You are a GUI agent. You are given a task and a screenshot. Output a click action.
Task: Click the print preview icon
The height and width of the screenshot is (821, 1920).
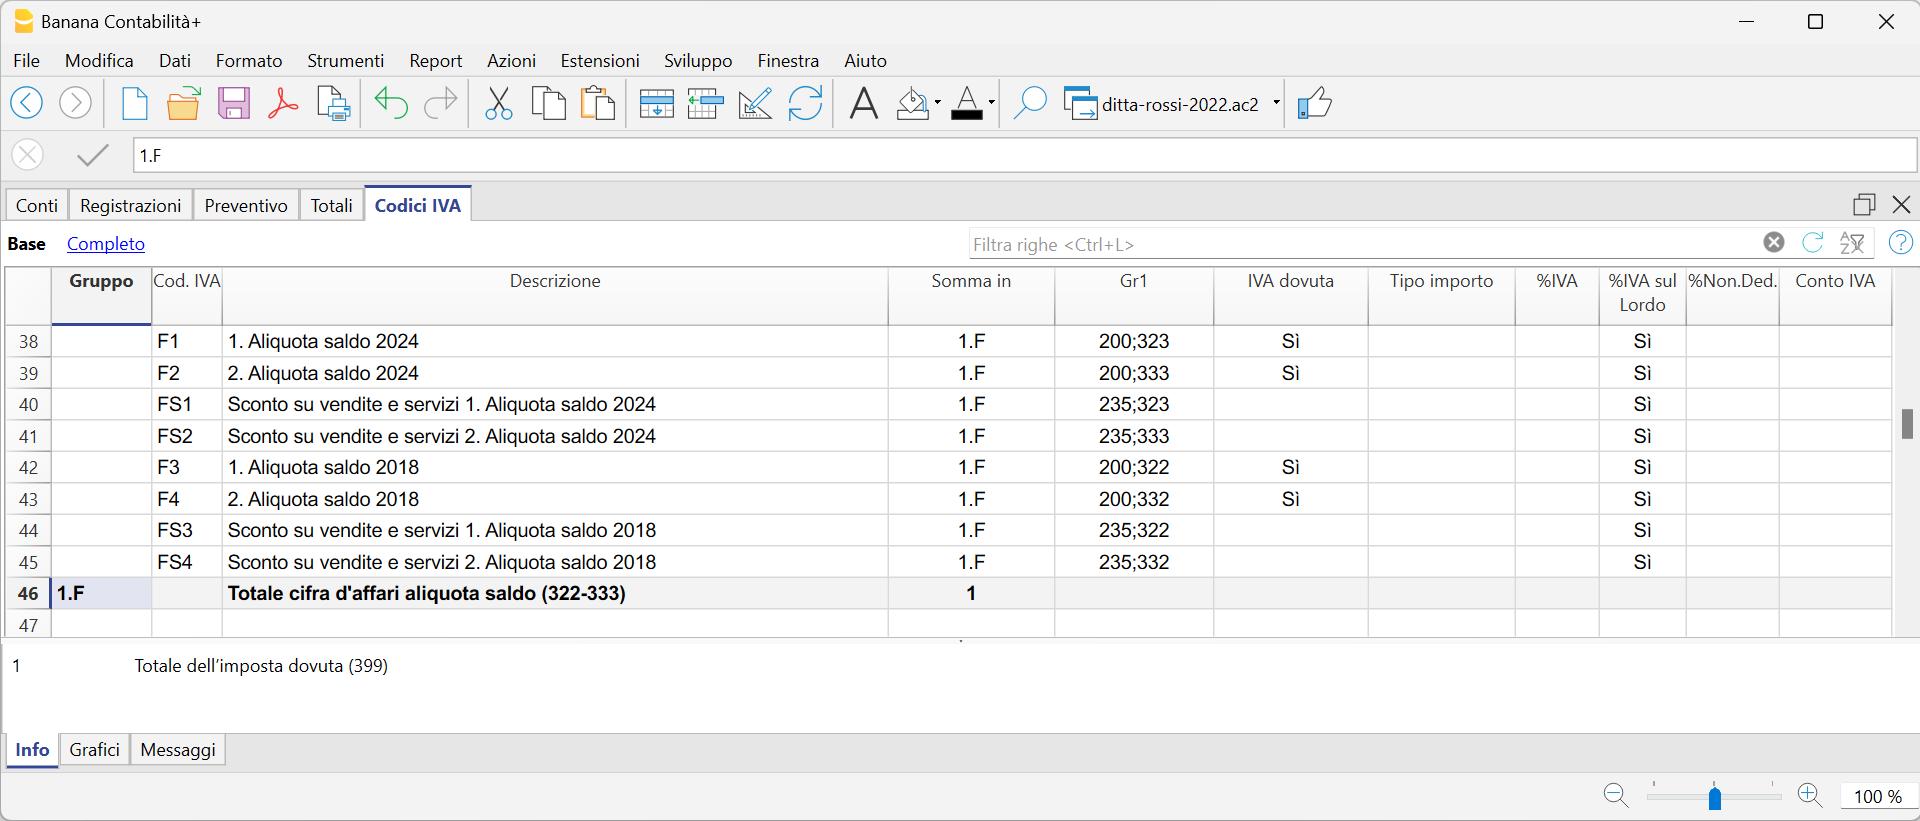coord(333,103)
